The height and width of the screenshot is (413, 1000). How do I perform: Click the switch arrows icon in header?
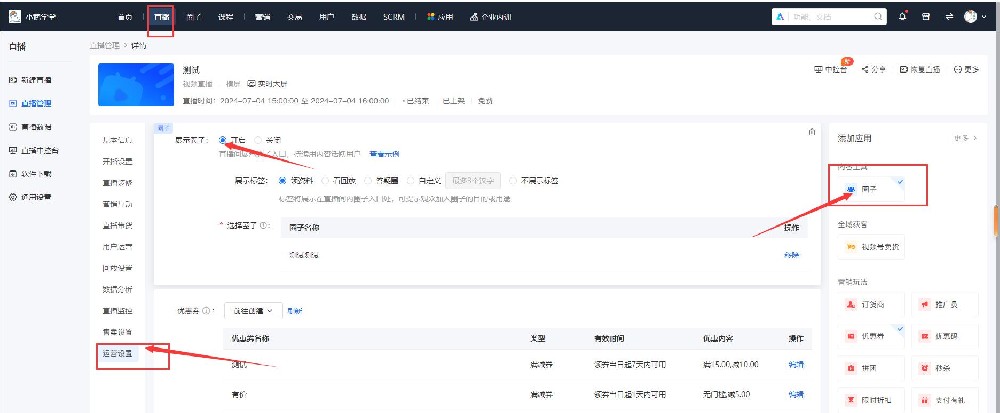tap(949, 17)
